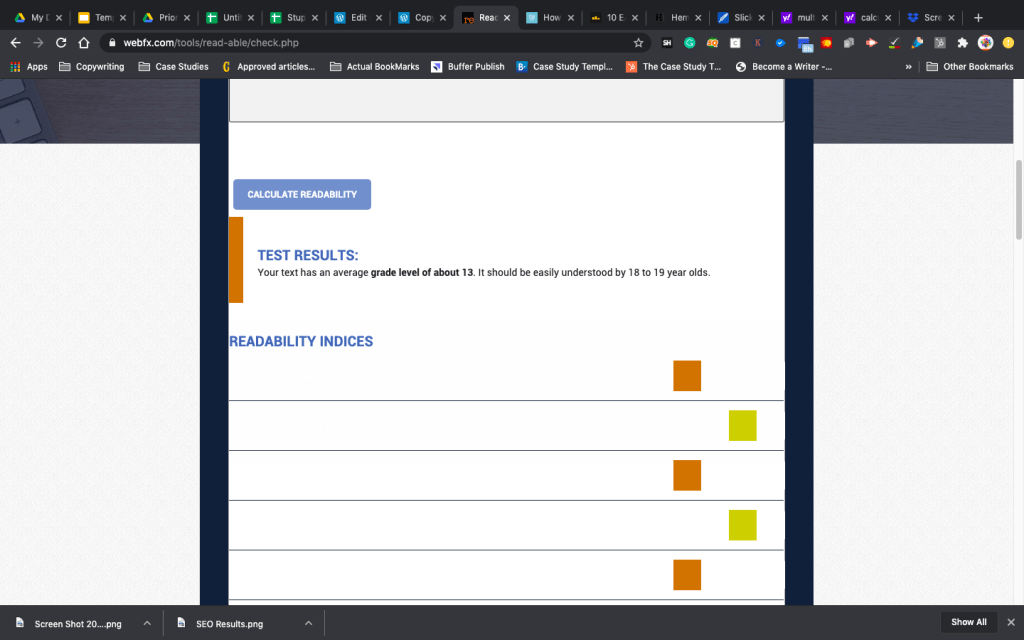1024x640 pixels.
Task: Bookmark this page with the star icon
Action: click(638, 43)
